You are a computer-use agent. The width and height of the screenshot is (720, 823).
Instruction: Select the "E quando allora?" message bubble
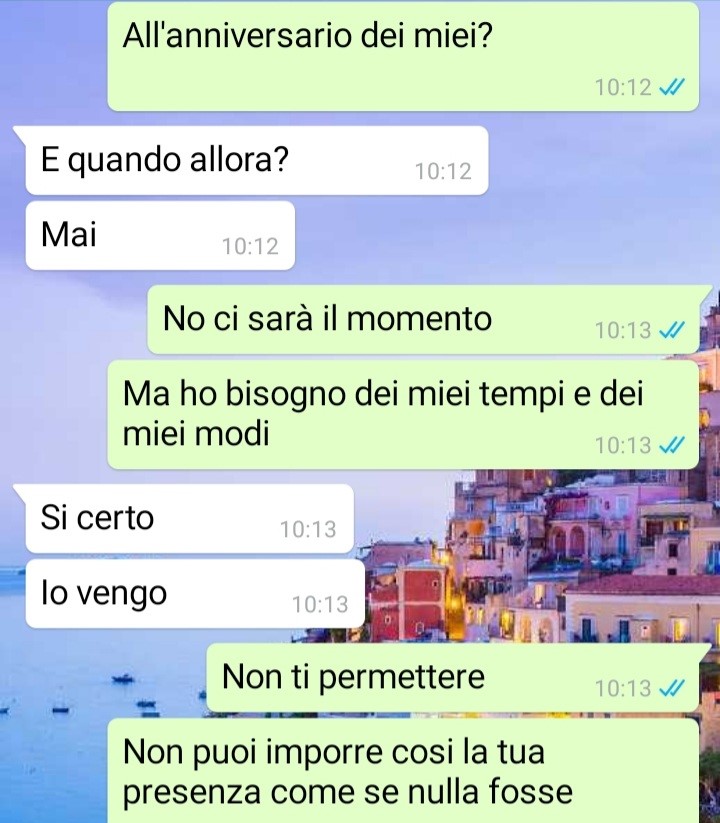[257, 161]
